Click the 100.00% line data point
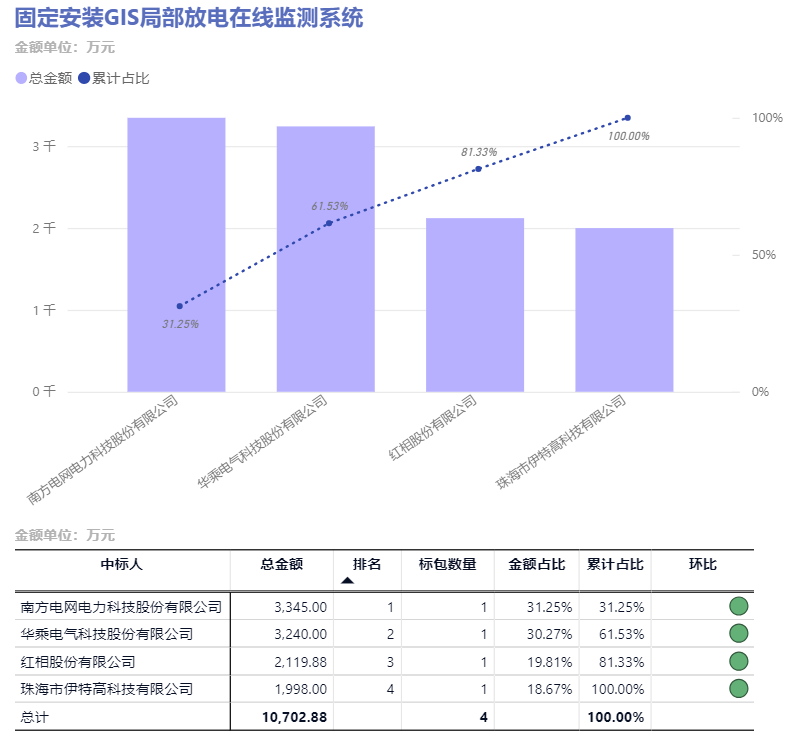The height and width of the screenshot is (736, 789). pyautogui.click(x=627, y=118)
